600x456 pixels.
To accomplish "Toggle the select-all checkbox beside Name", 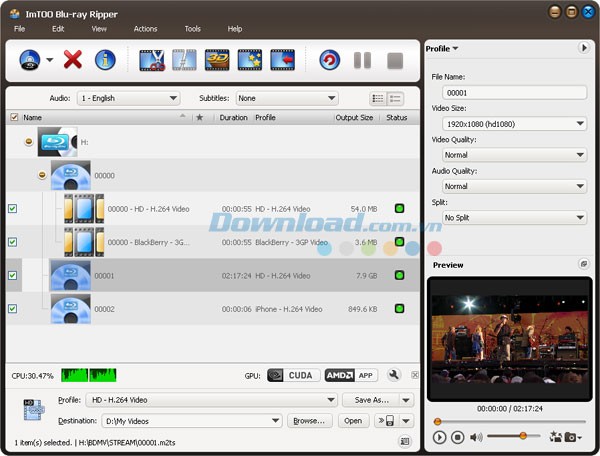I will coord(13,117).
